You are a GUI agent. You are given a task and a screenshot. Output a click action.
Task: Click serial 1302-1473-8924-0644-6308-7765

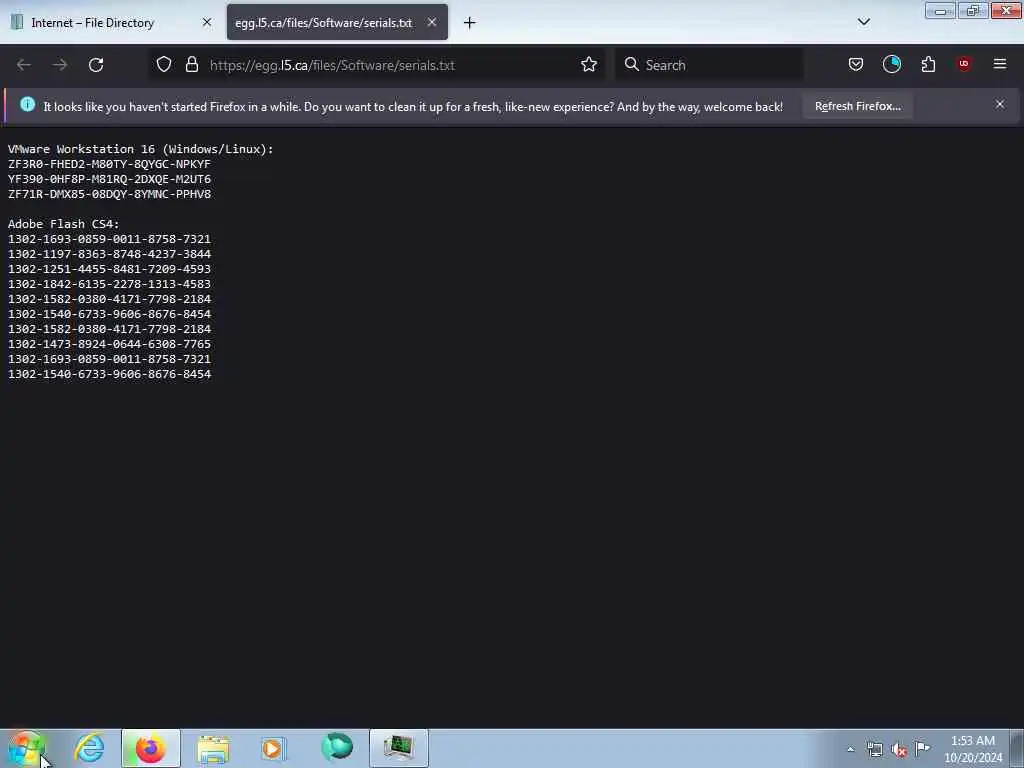click(x=109, y=345)
